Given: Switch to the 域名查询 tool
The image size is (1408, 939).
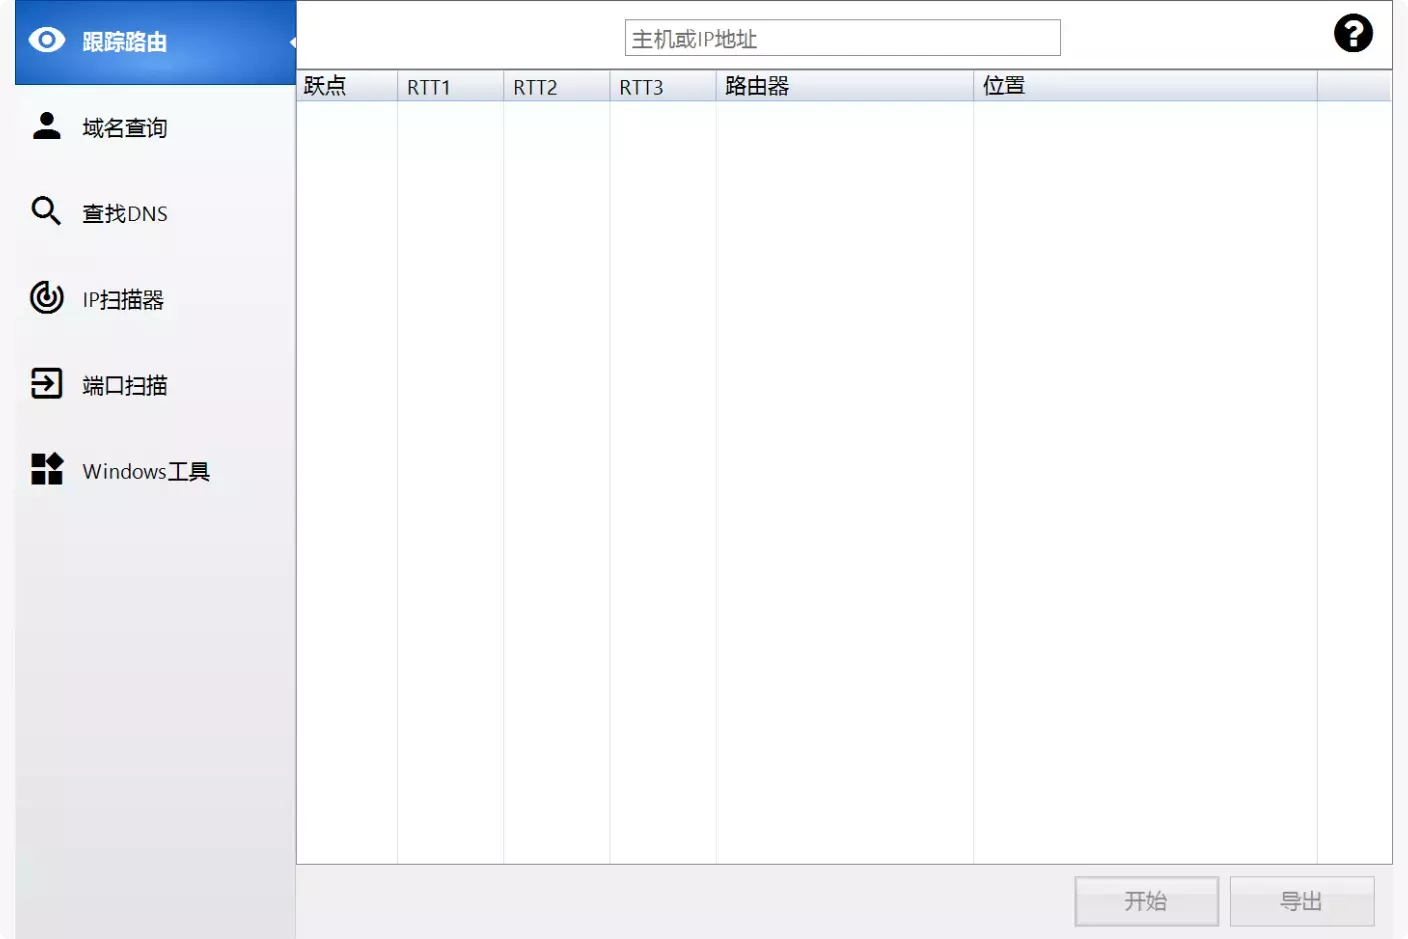Looking at the screenshot, I should pyautogui.click(x=125, y=127).
